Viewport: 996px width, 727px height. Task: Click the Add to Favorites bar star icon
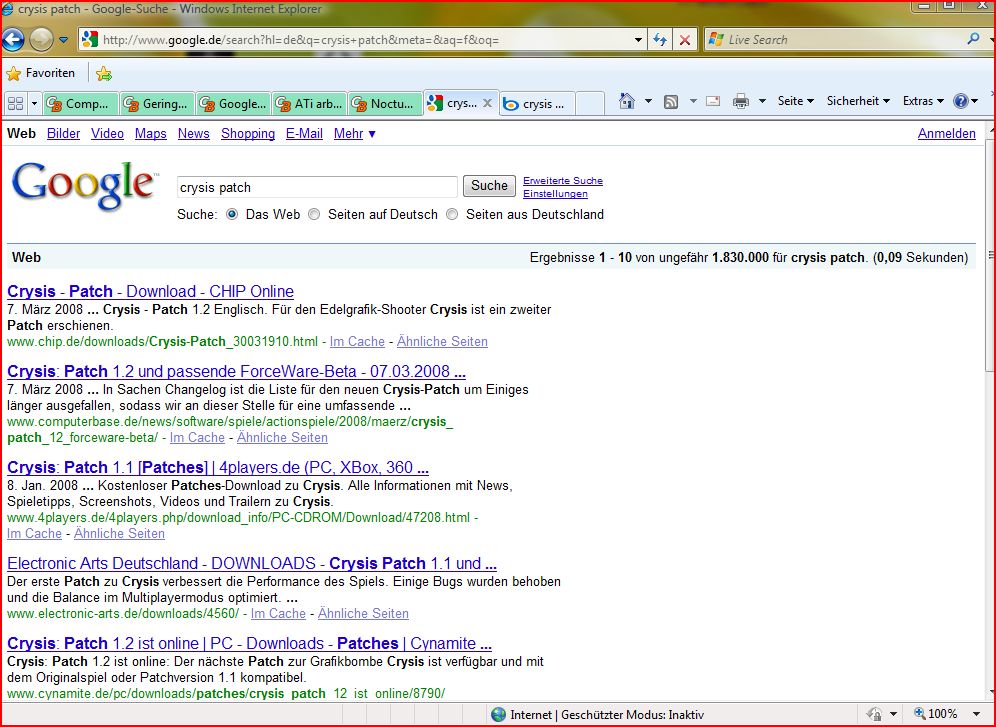[104, 74]
